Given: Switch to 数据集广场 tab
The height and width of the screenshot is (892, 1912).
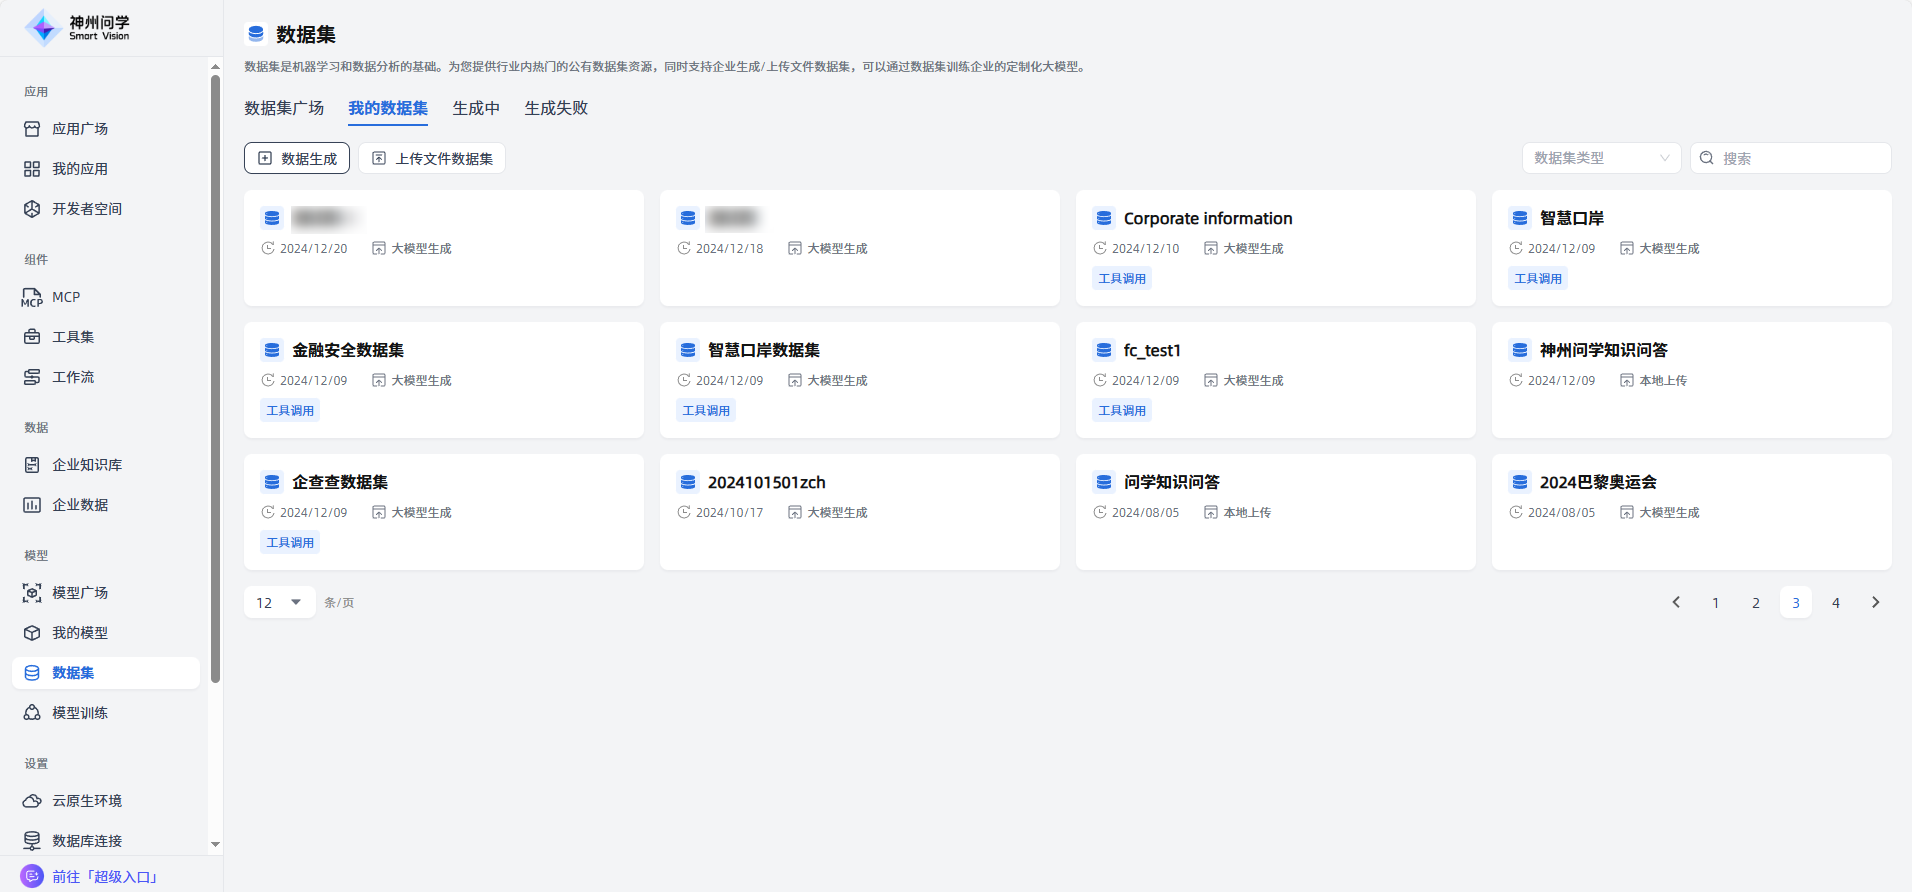Looking at the screenshot, I should click(x=284, y=108).
